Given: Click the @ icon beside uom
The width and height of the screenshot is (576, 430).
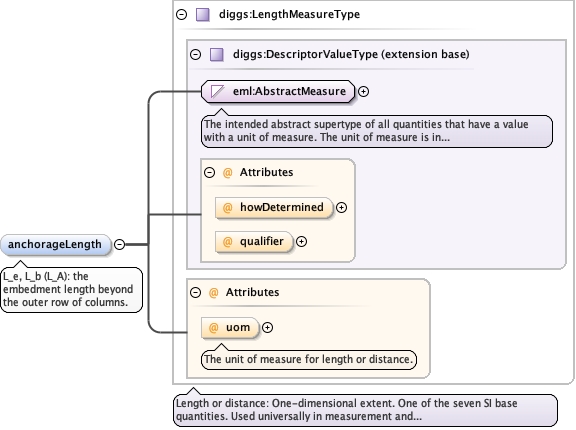Looking at the screenshot, I should coord(213,328).
